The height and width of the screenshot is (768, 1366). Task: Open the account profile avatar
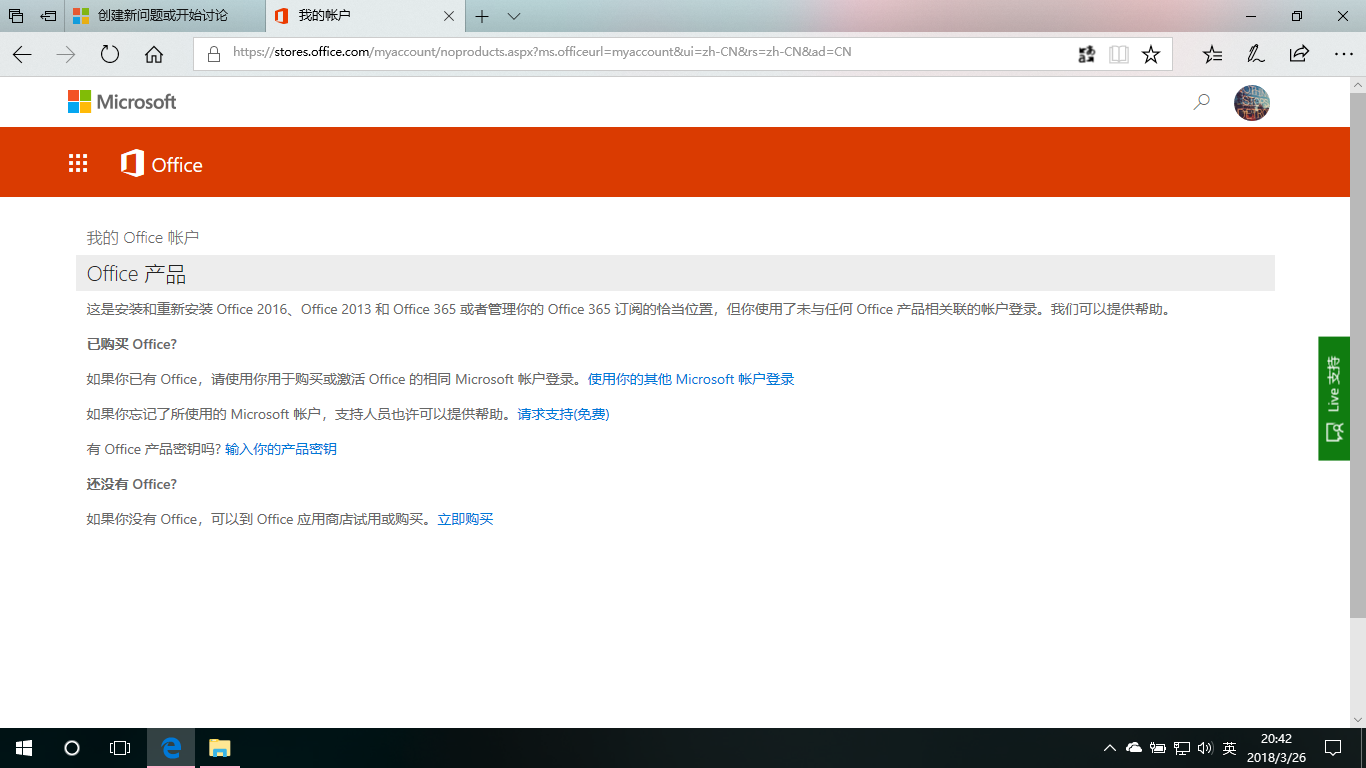tap(1251, 102)
